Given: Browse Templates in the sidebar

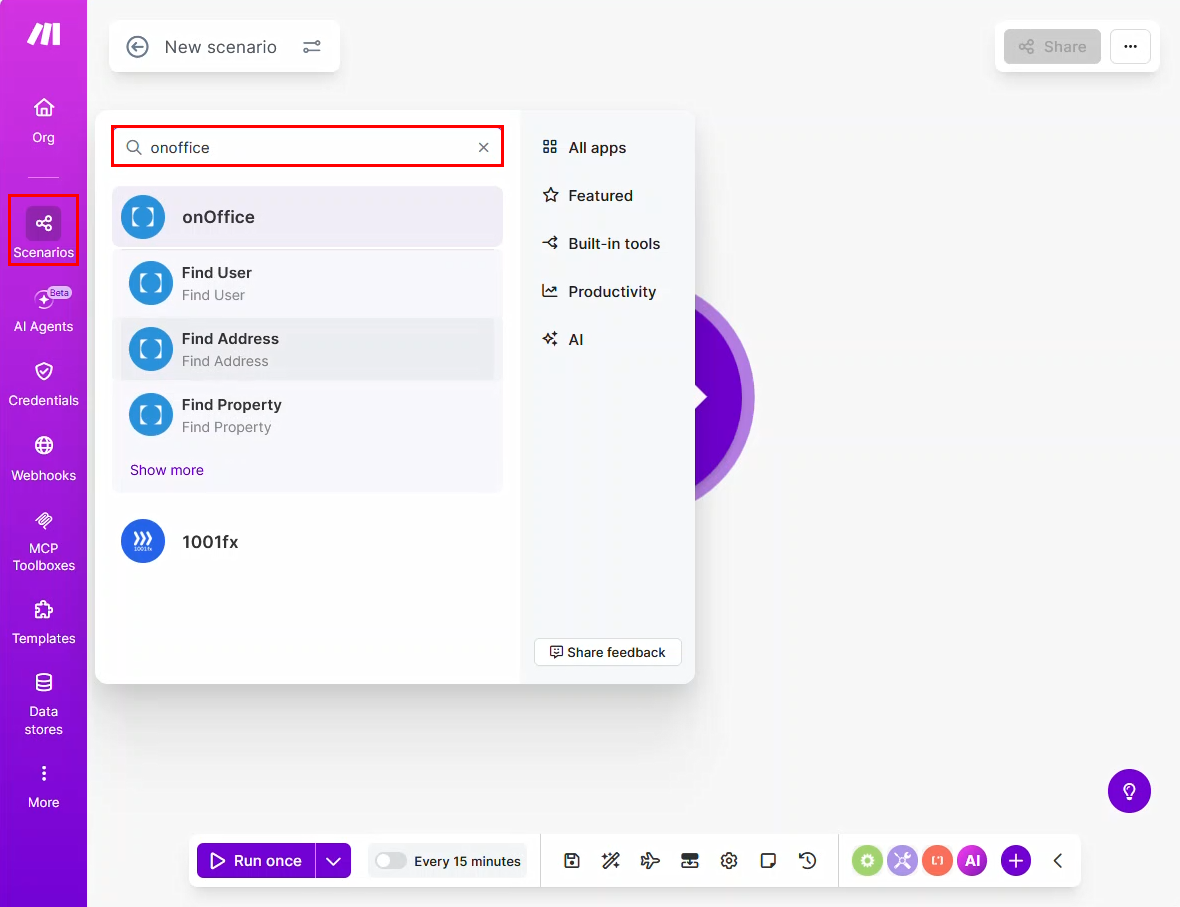Looking at the screenshot, I should click(44, 622).
